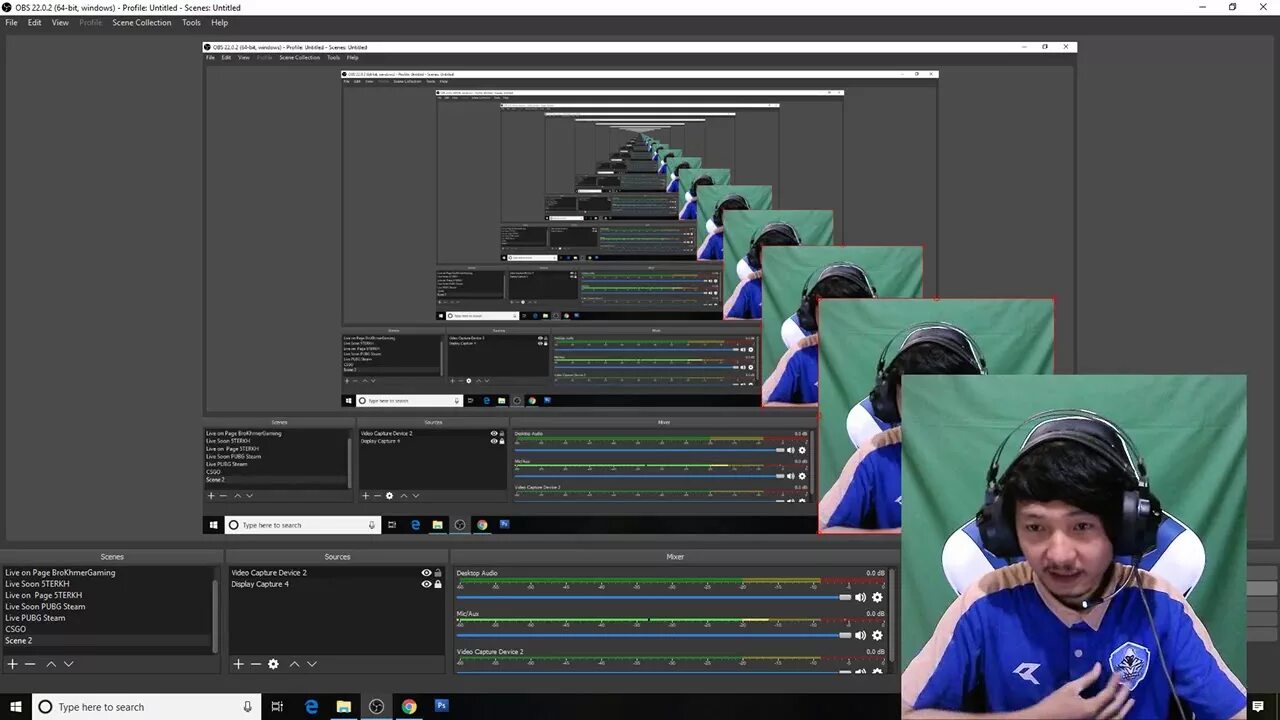
Task: Open the Windows Start menu
Action: point(16,707)
